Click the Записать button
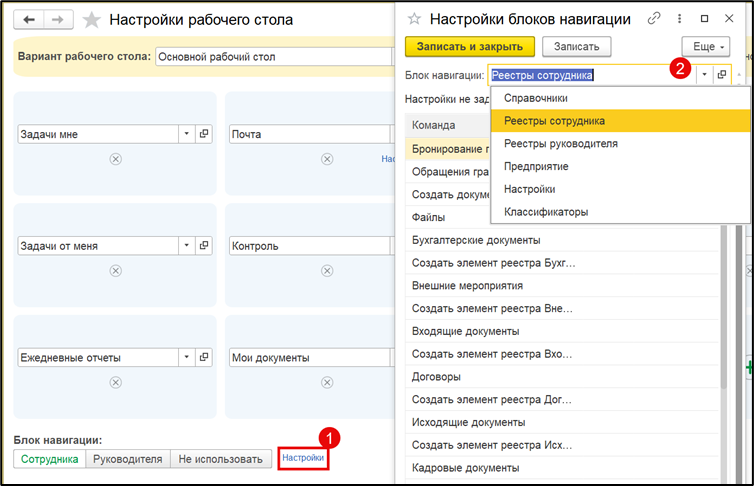This screenshot has height=486, width=754. [577, 47]
